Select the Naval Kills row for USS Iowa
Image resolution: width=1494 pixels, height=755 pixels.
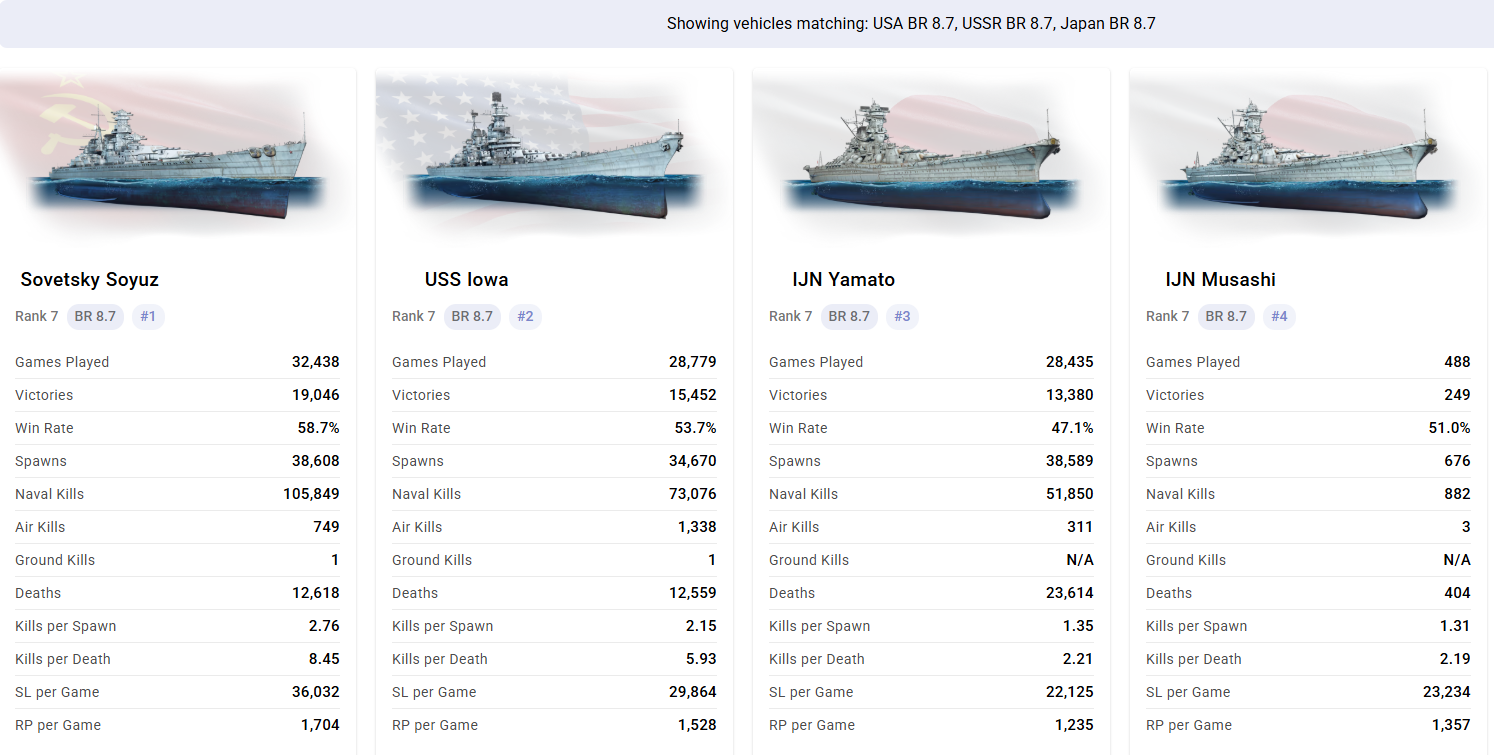tap(554, 494)
